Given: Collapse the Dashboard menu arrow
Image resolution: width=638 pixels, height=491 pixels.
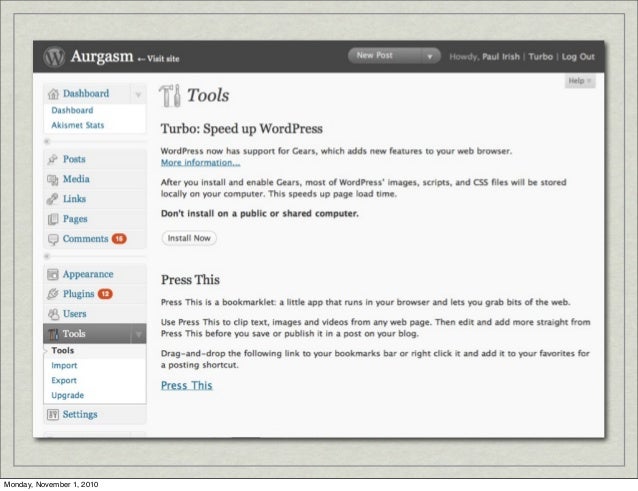Looking at the screenshot, I should pos(138,94).
